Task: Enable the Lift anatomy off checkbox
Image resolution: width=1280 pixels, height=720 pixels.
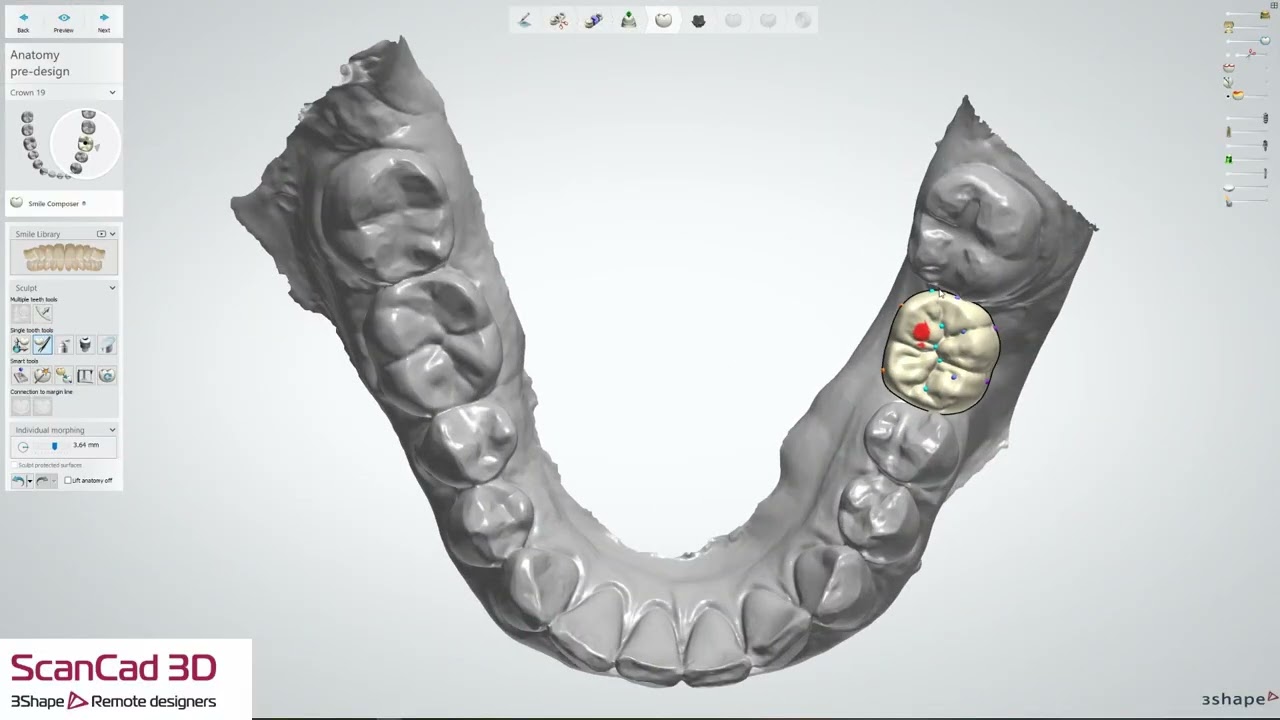Action: coord(68,481)
